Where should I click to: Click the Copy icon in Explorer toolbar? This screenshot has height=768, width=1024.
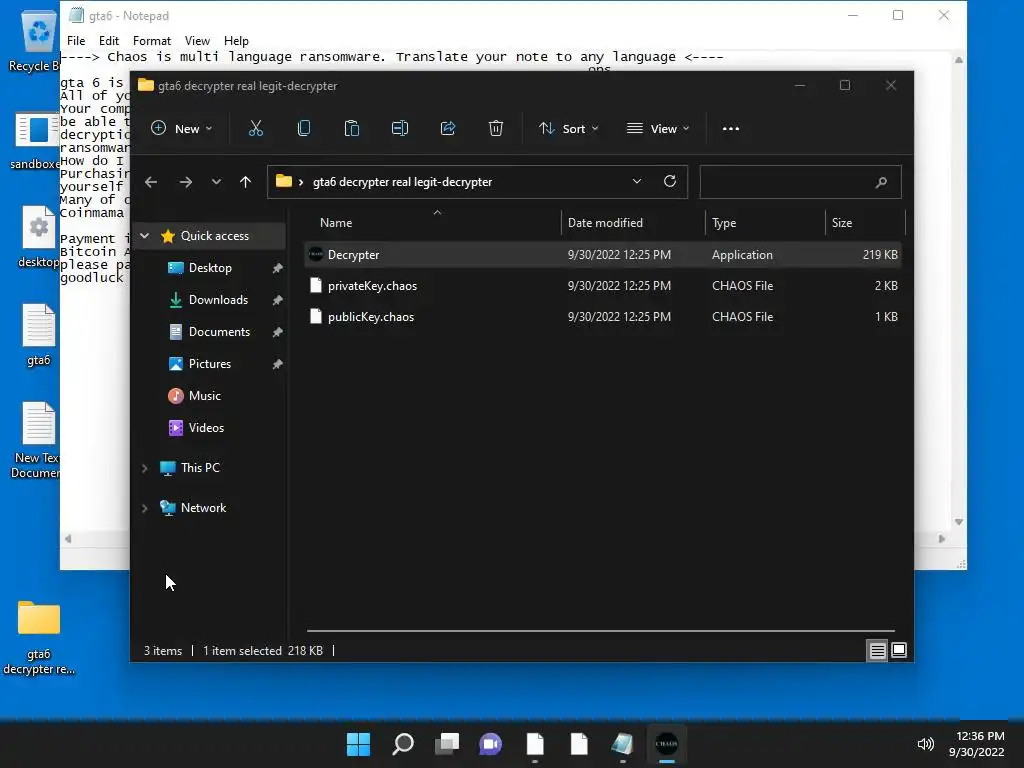click(304, 129)
